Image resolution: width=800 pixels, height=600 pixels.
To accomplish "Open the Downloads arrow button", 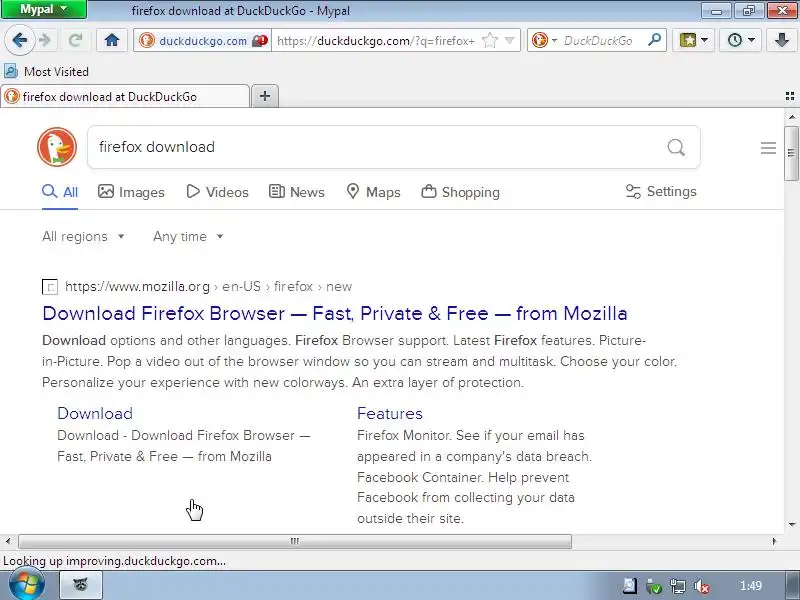I will (781, 40).
